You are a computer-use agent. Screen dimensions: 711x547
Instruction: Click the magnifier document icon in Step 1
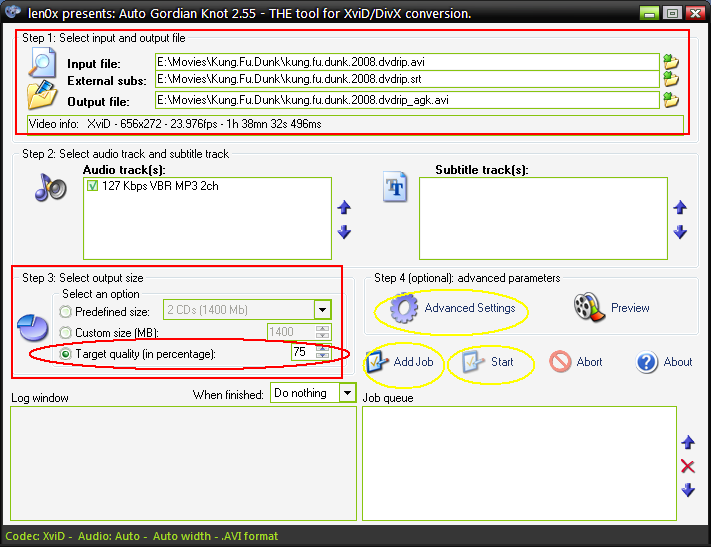(42, 62)
